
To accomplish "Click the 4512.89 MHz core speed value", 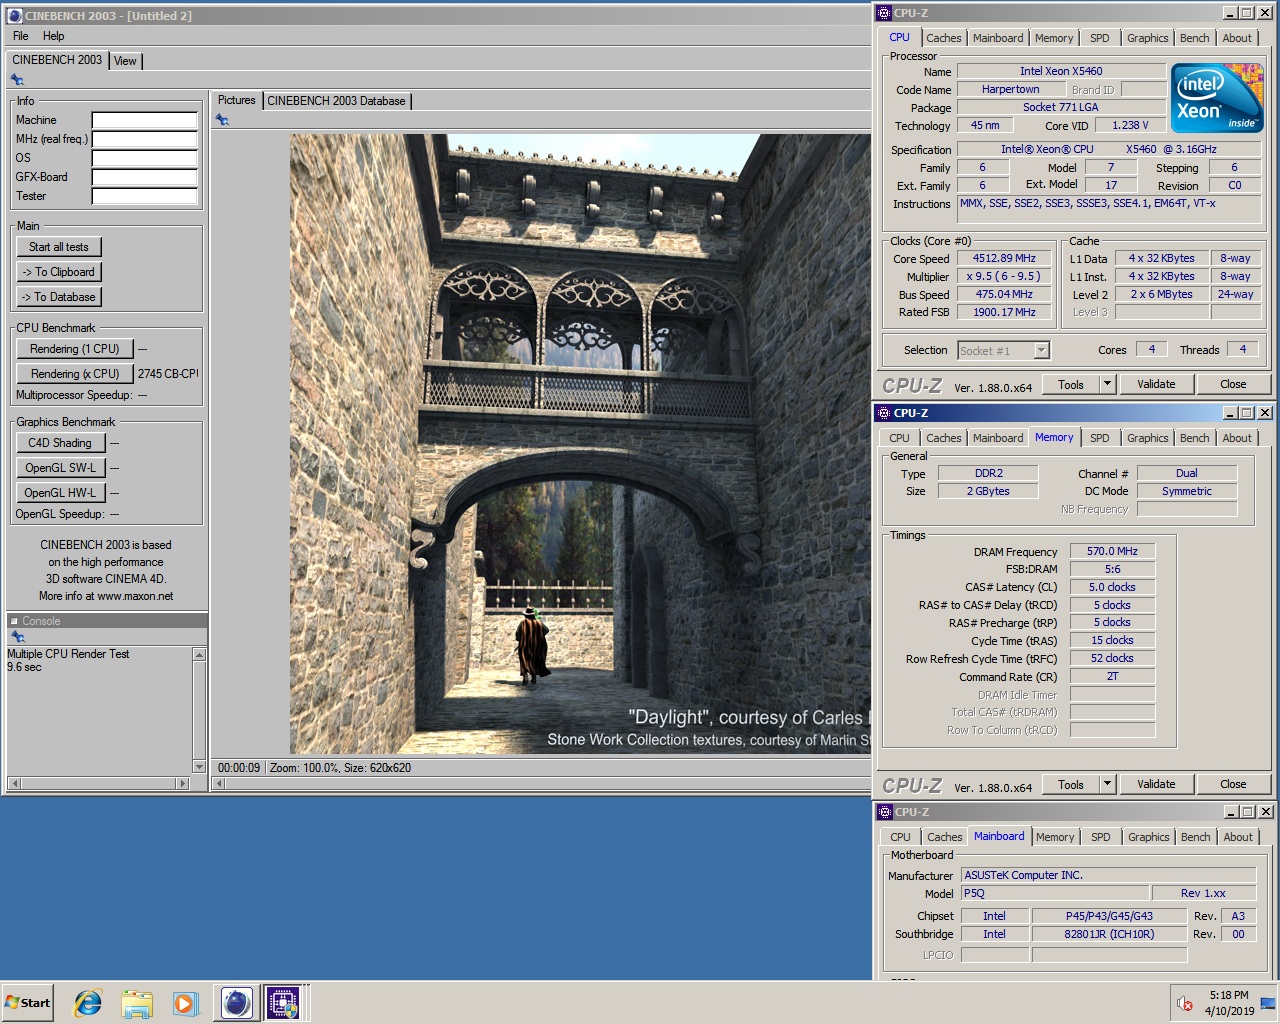I will click(x=1004, y=258).
